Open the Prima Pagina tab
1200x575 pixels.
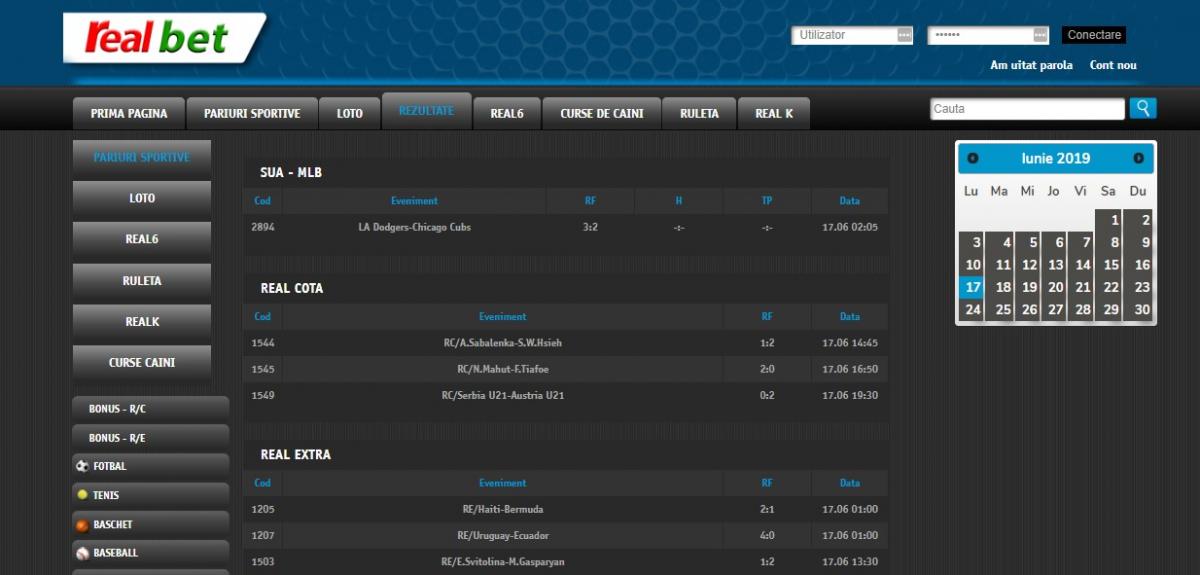coord(129,113)
